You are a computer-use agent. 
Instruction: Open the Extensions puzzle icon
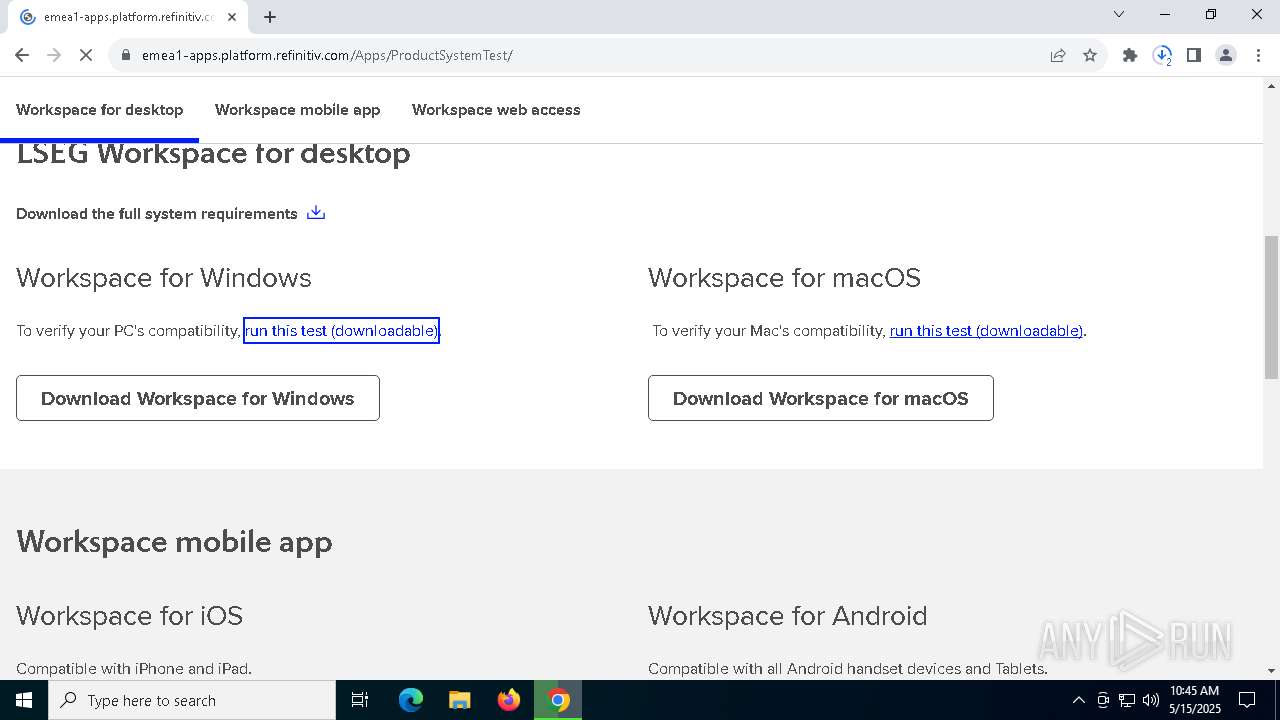[x=1130, y=55]
